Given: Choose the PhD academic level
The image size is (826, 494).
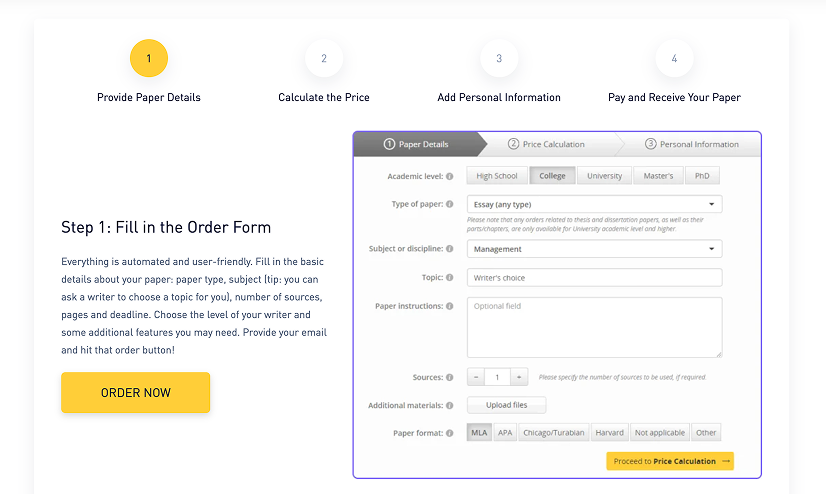Looking at the screenshot, I should (702, 176).
